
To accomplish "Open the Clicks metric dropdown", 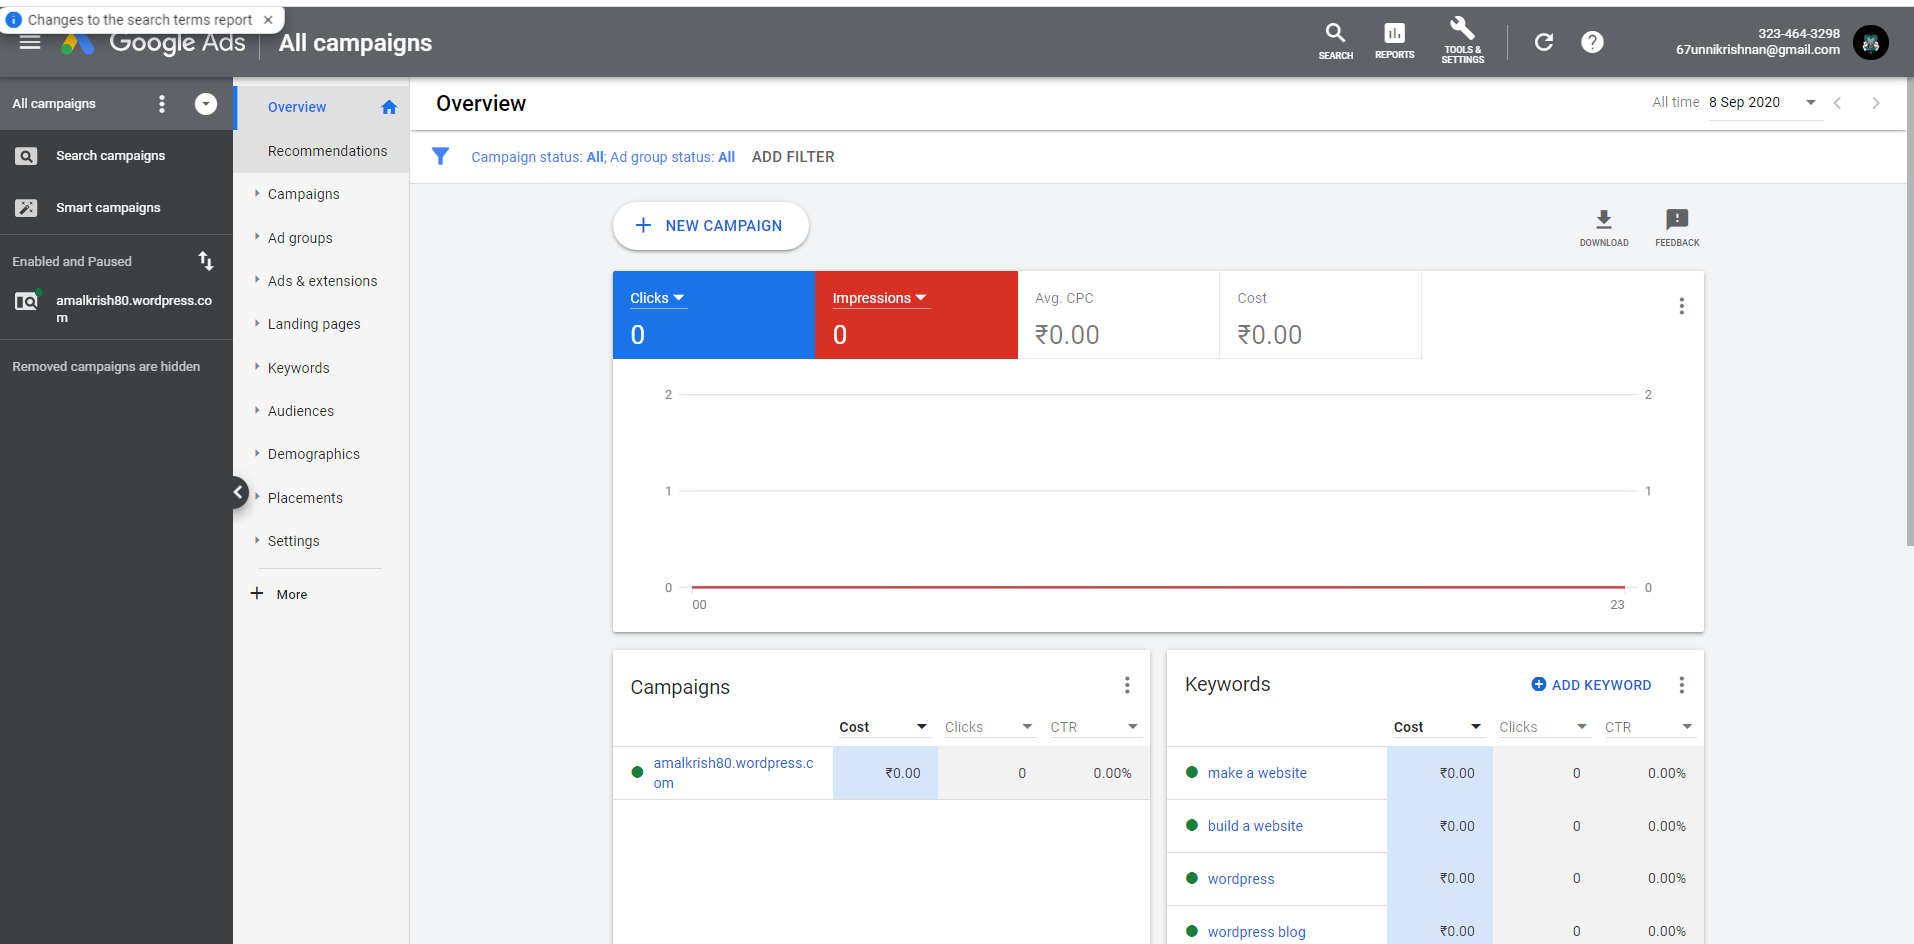I will 658,298.
